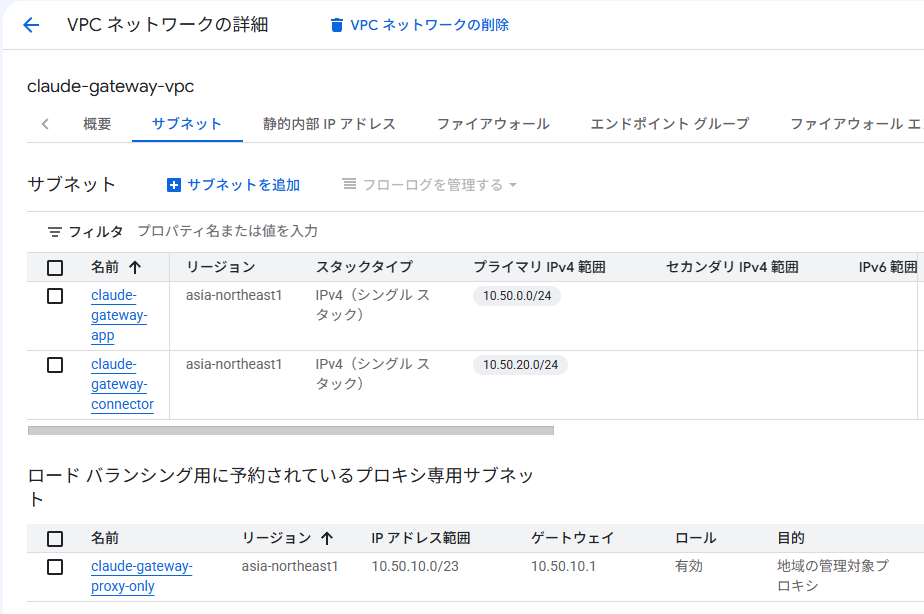Select the サブネット tab
Viewport: 924px width, 614px height.
[187, 124]
